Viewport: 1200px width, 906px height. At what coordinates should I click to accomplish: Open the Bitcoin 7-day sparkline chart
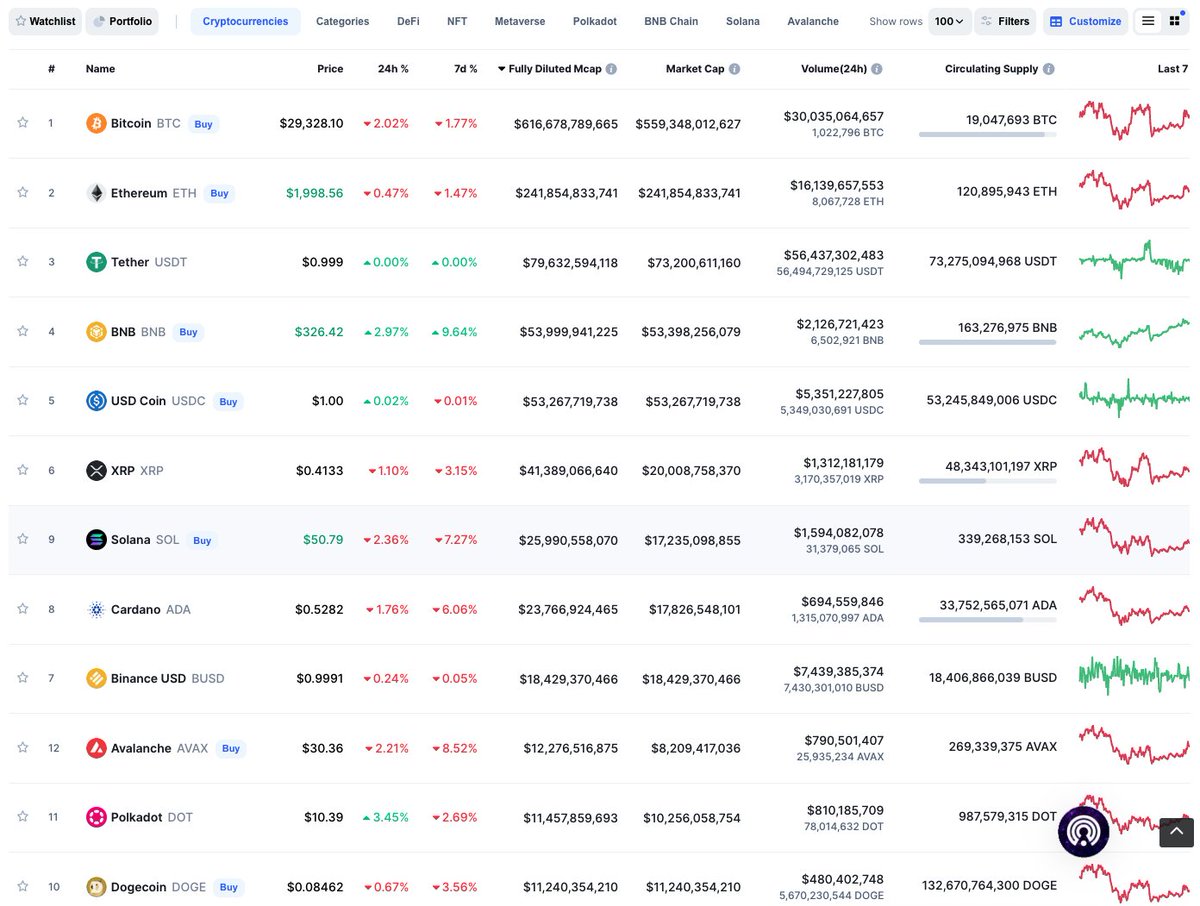point(1134,122)
